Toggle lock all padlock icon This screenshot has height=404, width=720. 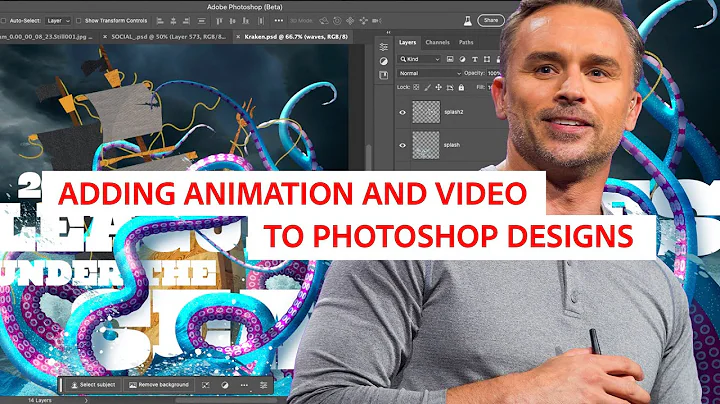[x=461, y=87]
